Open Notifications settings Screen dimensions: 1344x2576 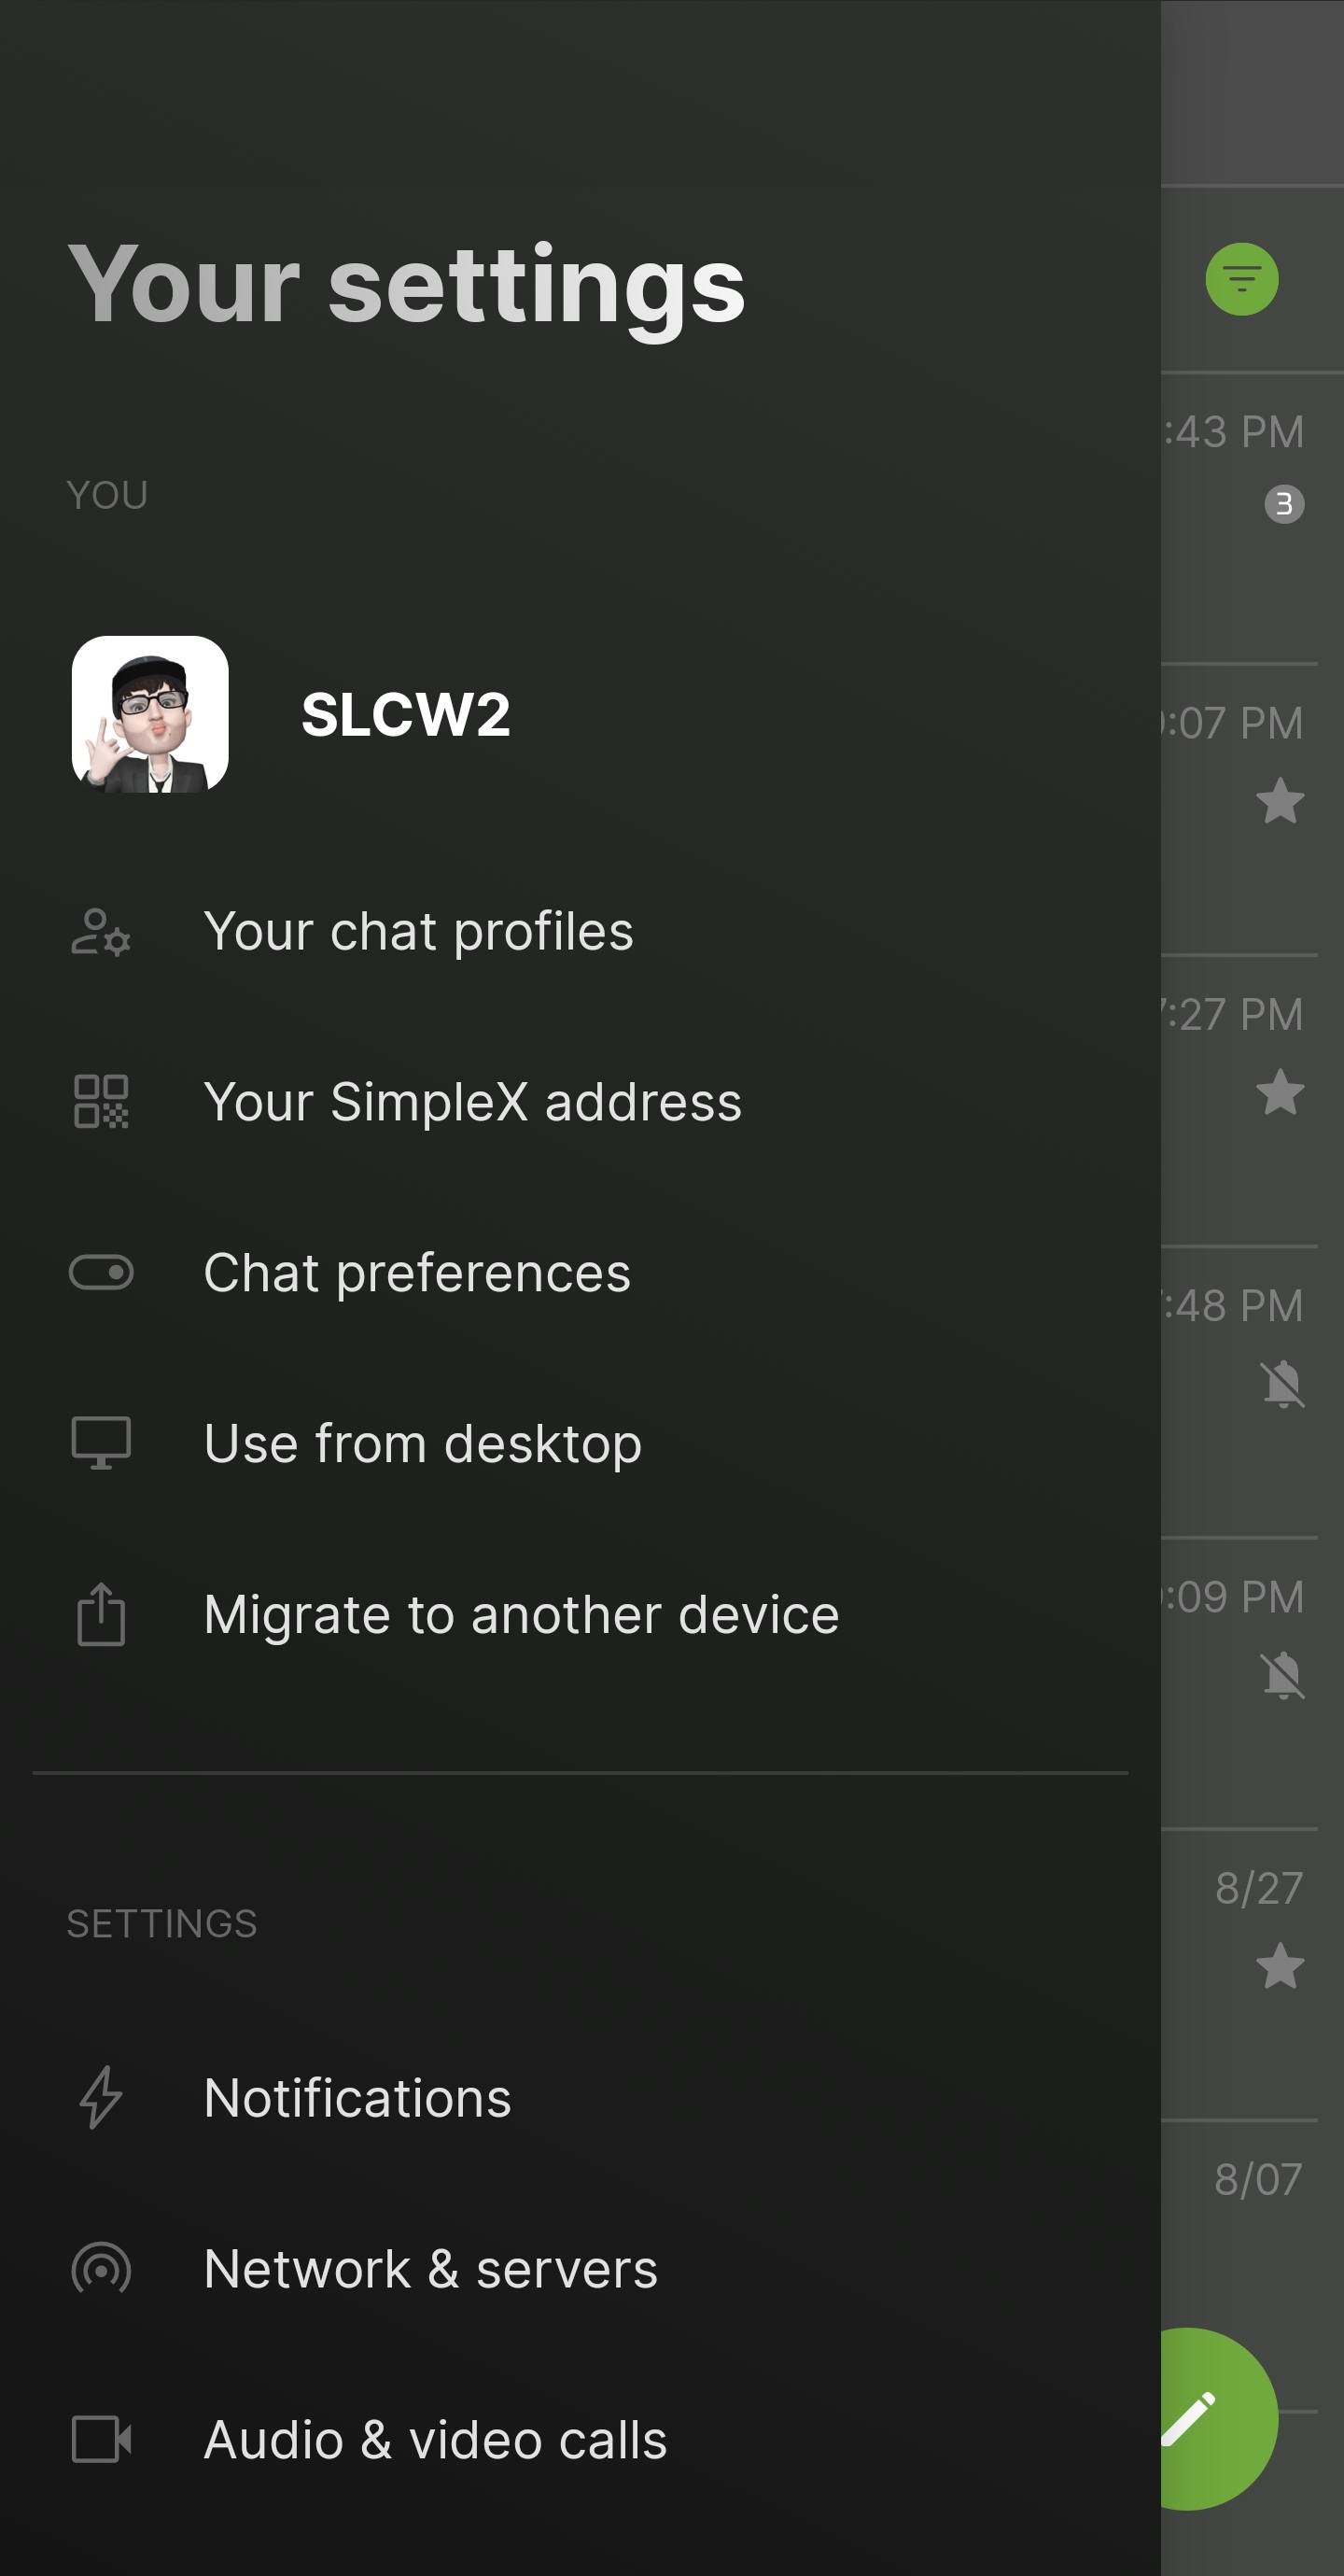357,2098
